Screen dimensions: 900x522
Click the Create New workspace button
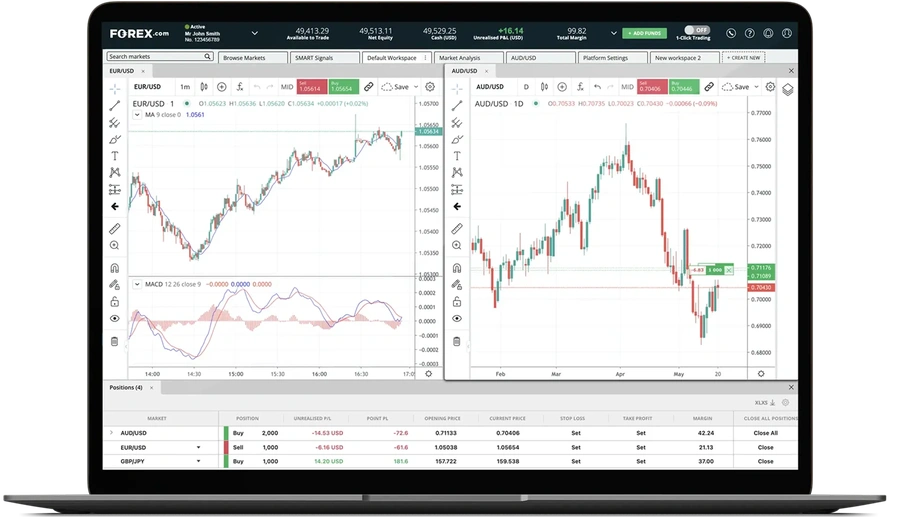click(x=743, y=57)
